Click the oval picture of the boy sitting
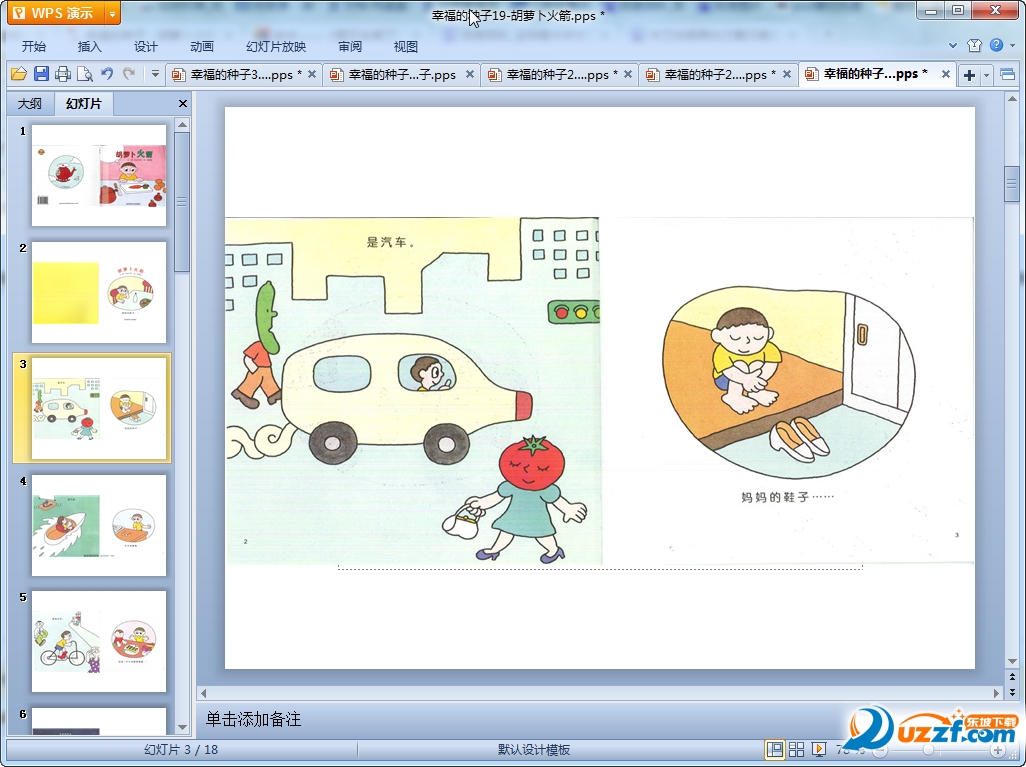 (x=788, y=382)
